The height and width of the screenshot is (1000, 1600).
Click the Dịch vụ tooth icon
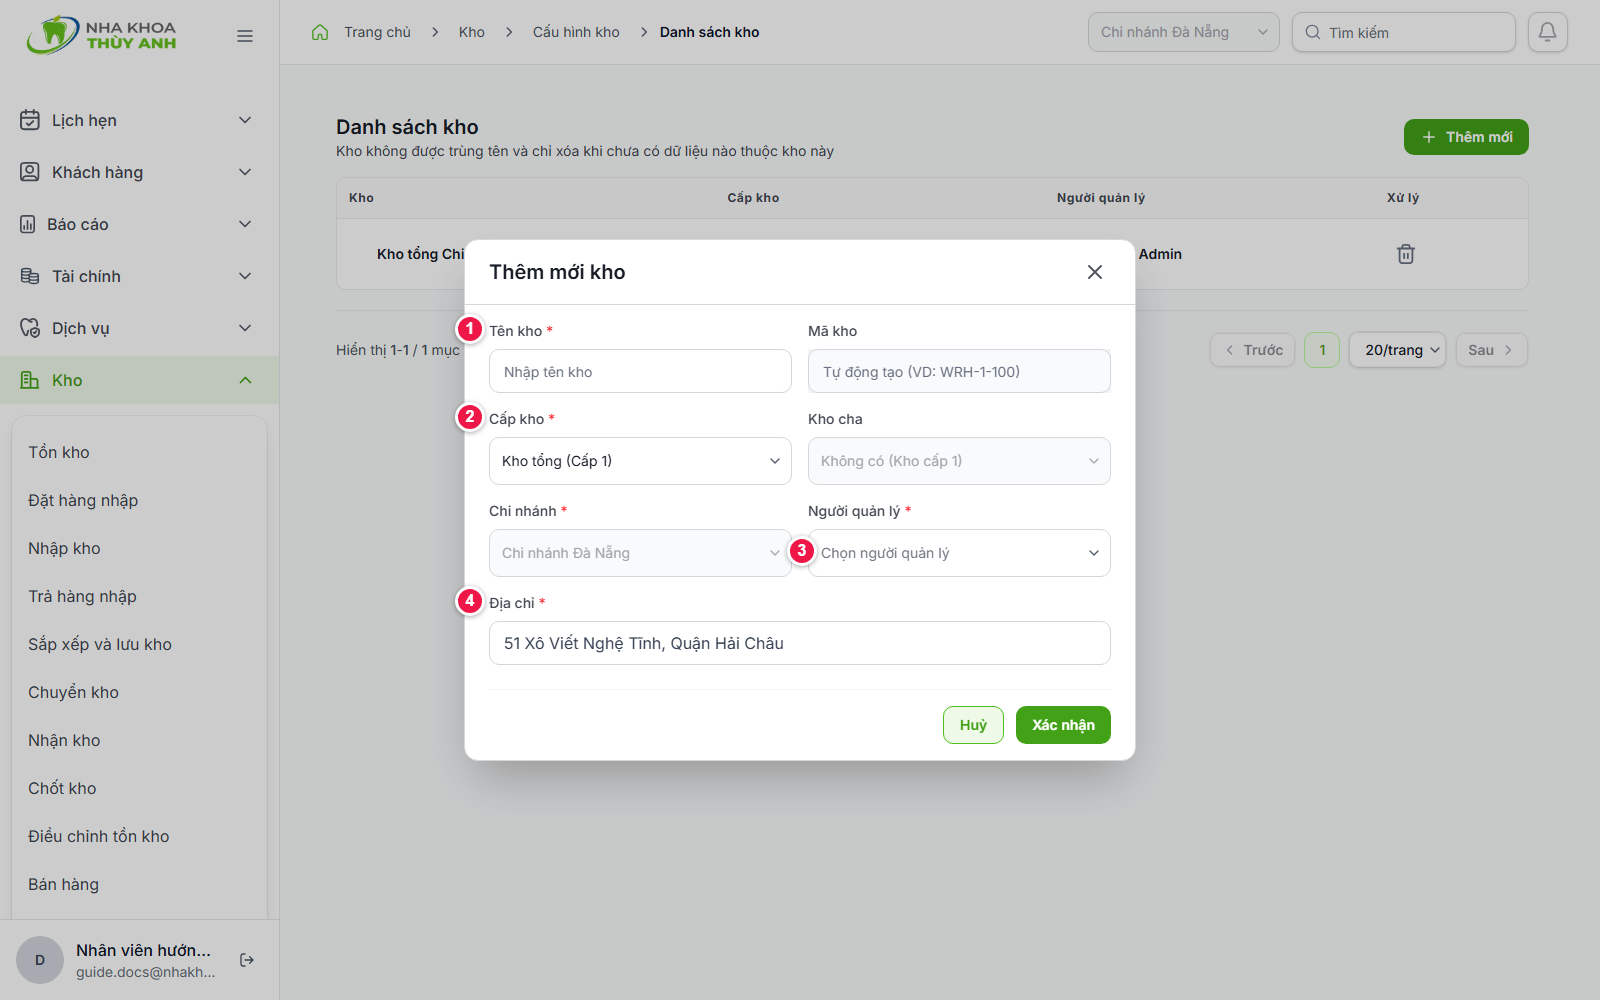click(x=30, y=328)
